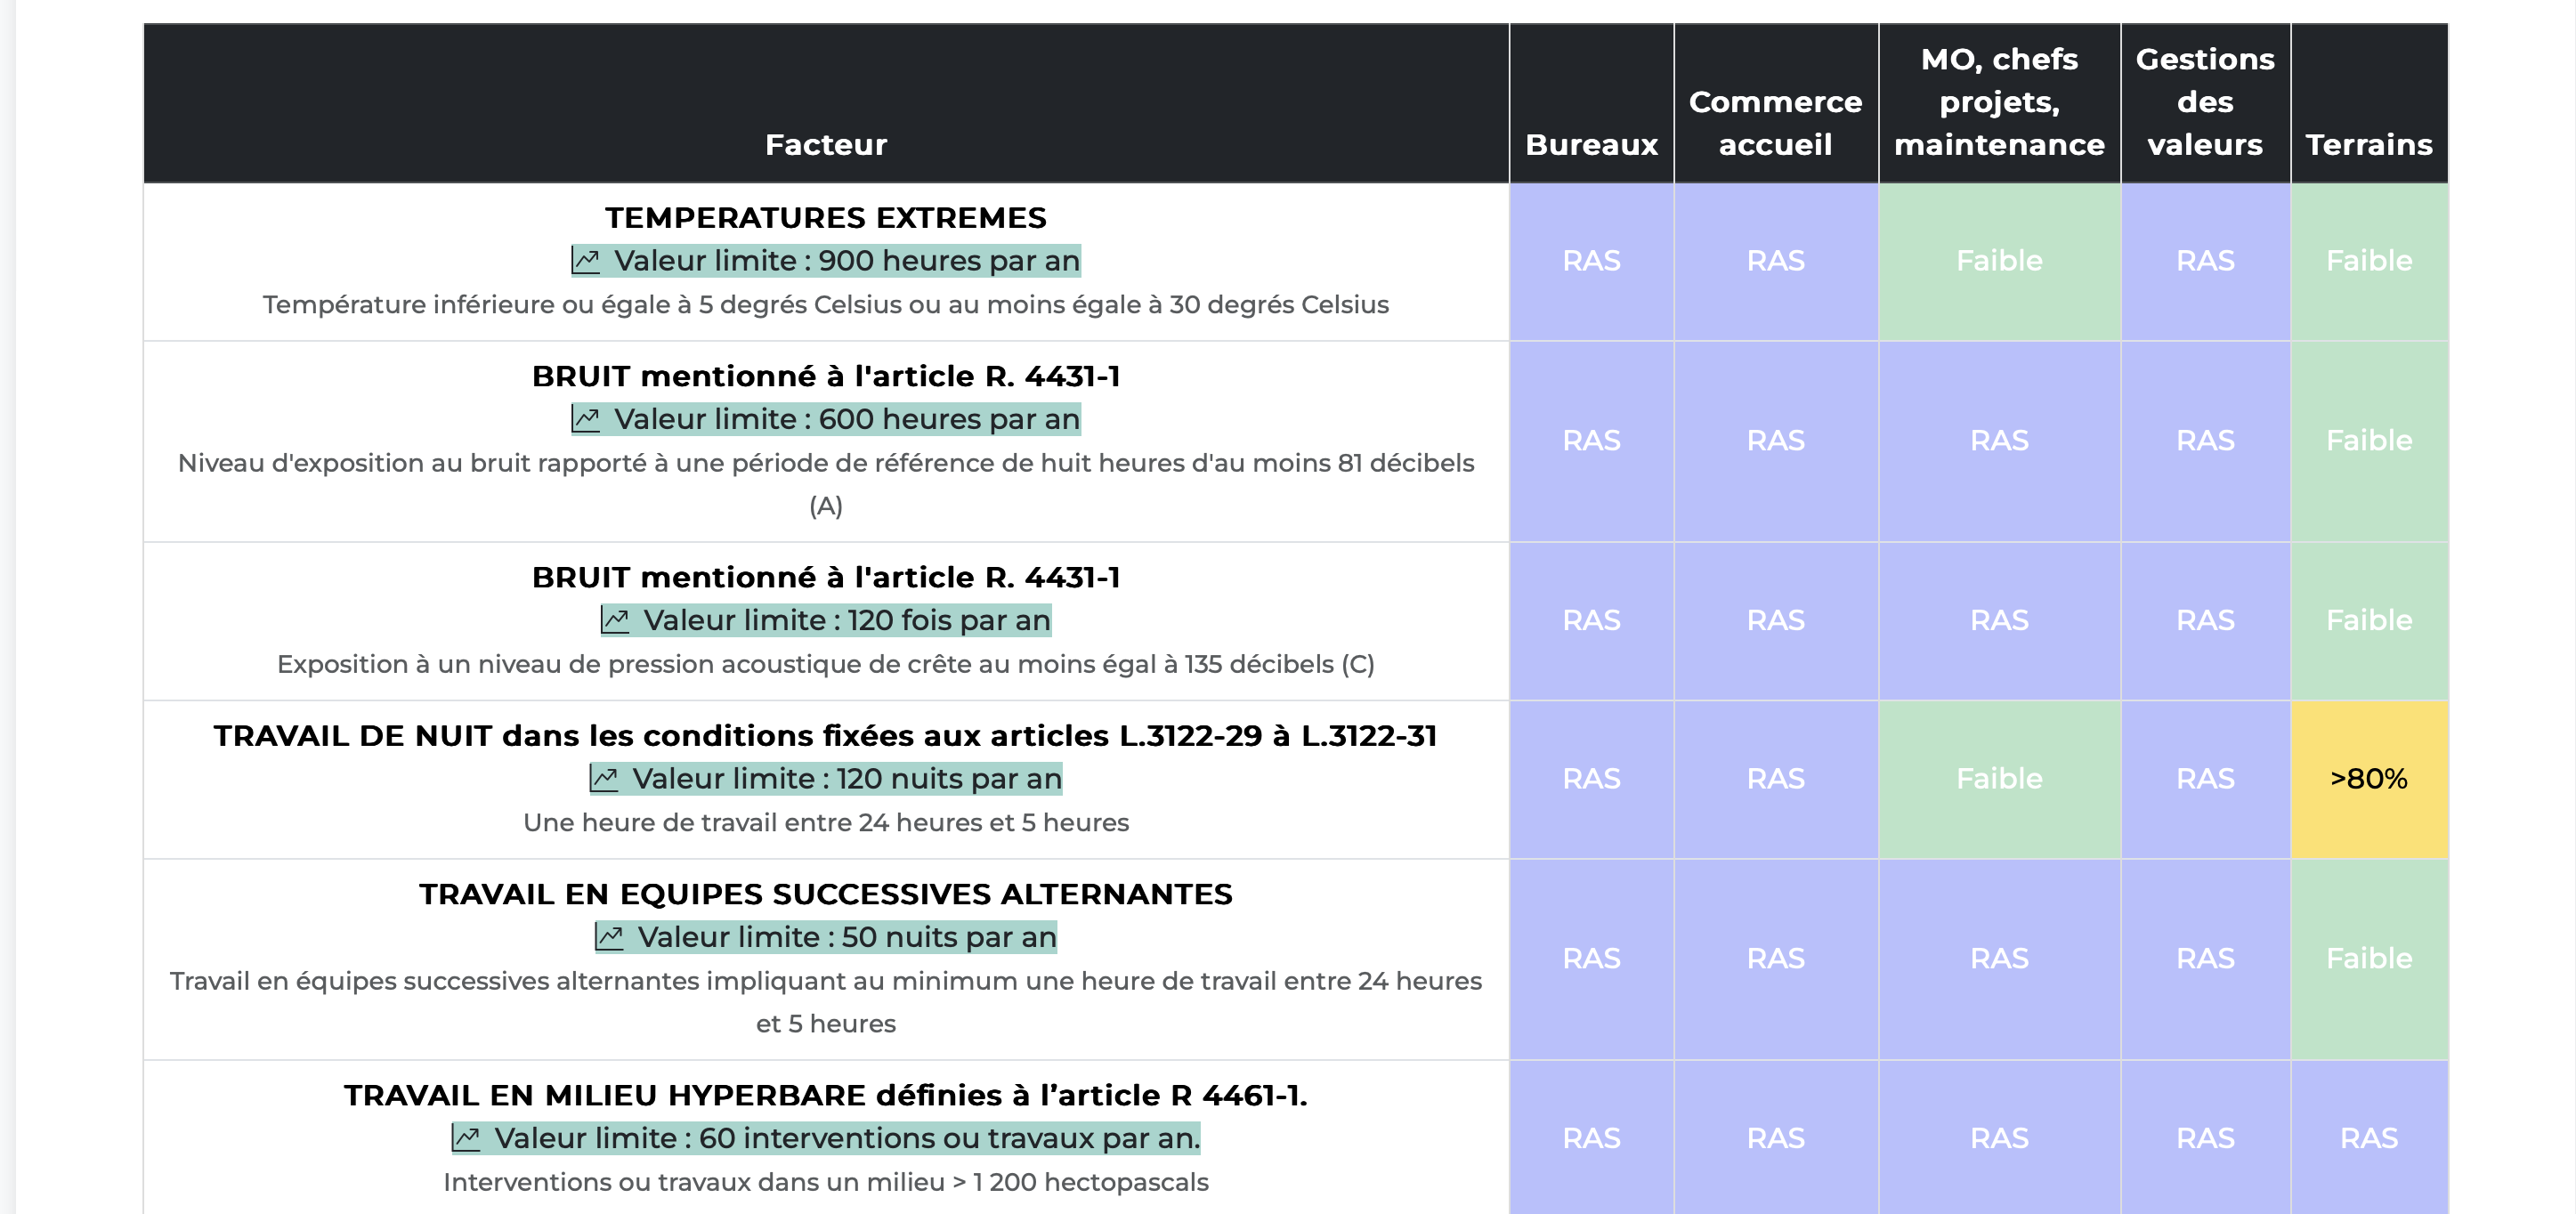The height and width of the screenshot is (1214, 2576).
Task: Click RAS in MO column for 120 fois noise row
Action: [1999, 621]
